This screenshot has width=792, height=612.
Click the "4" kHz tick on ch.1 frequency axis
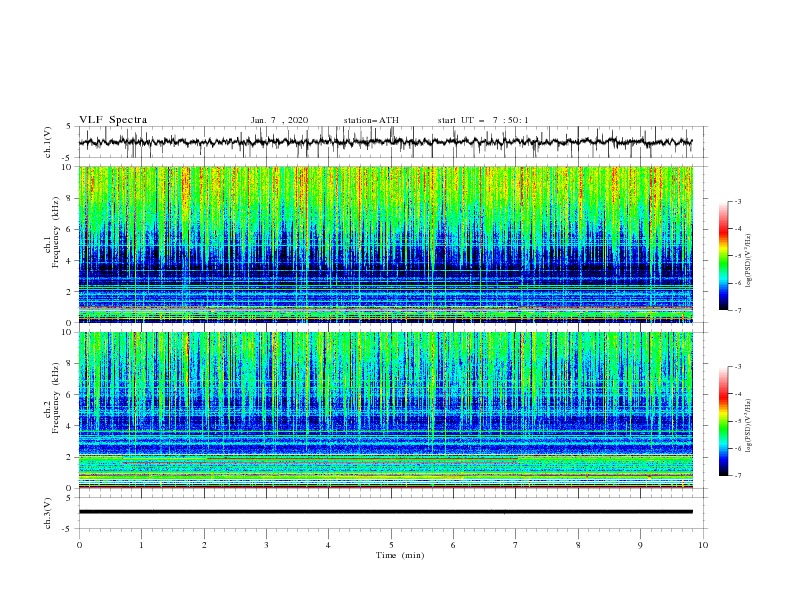tap(70, 261)
